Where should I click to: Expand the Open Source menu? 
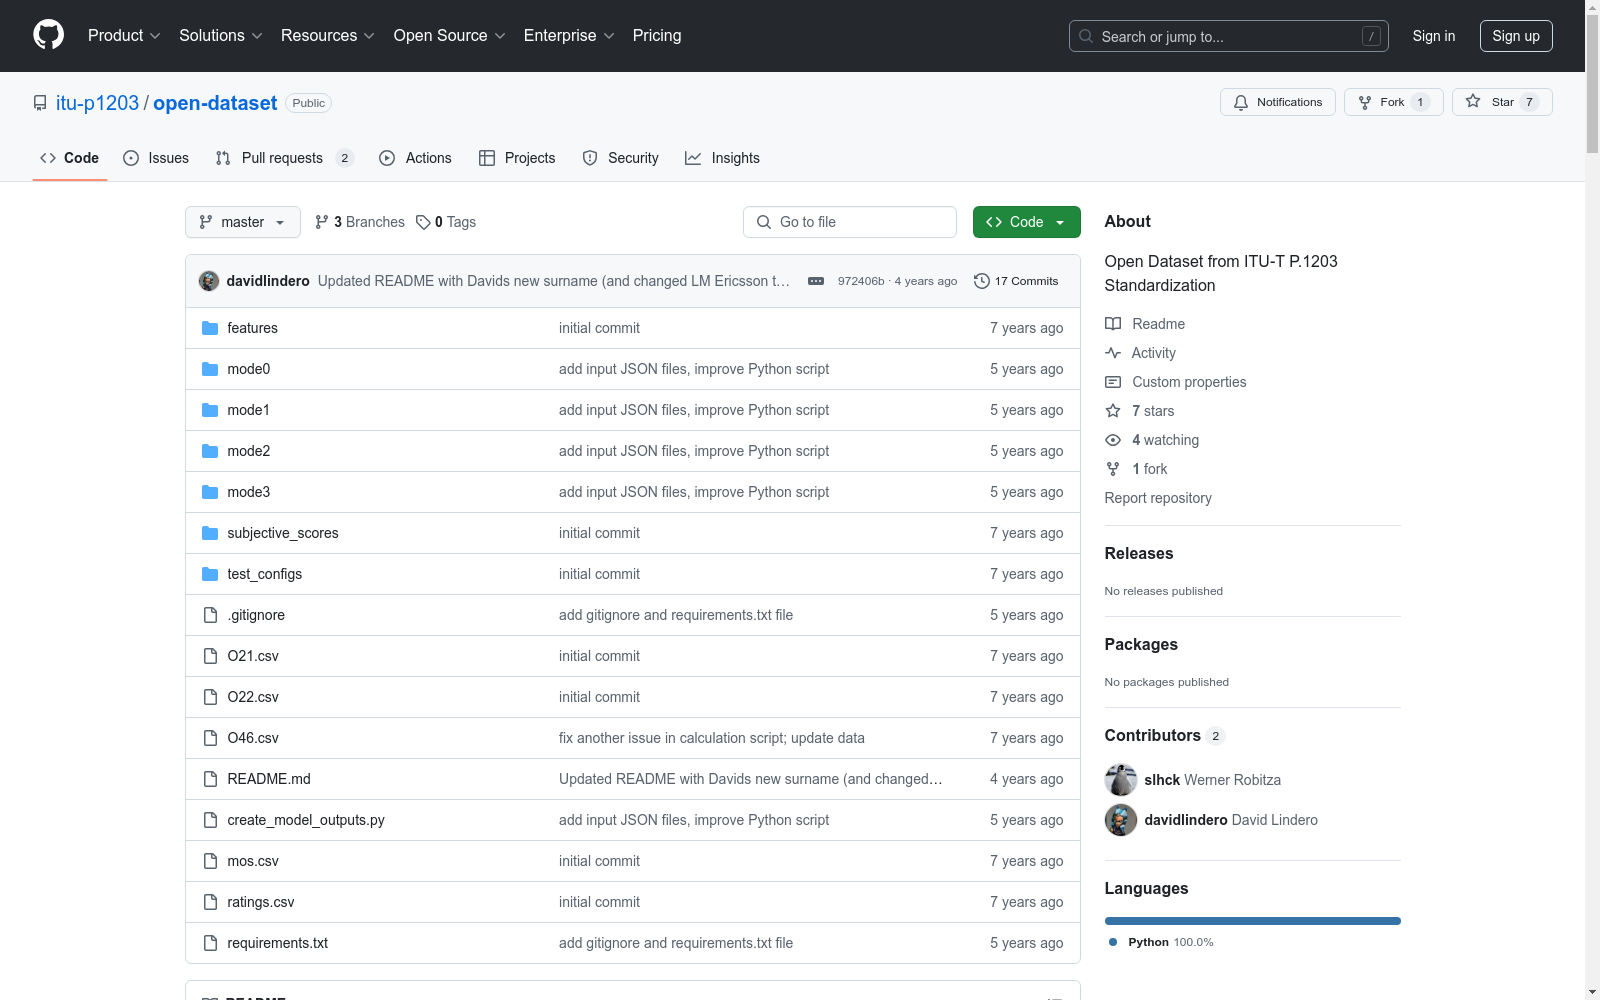click(450, 35)
